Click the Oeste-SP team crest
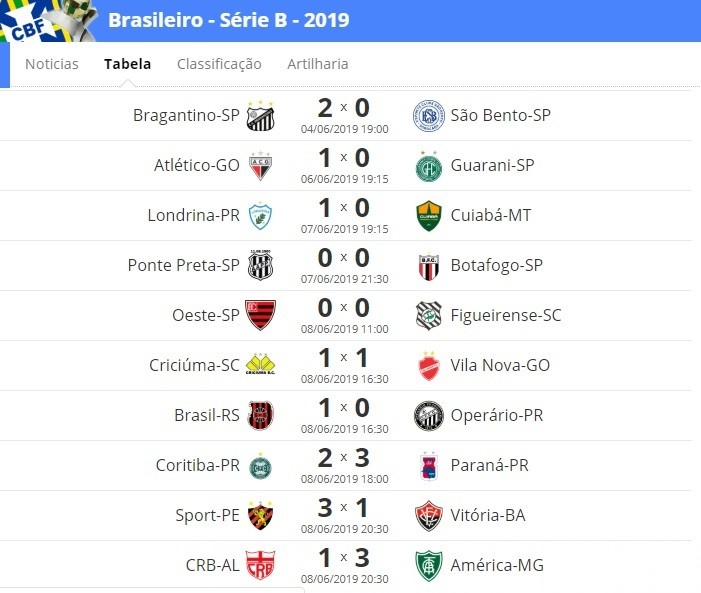The image size is (701, 593). (260, 315)
